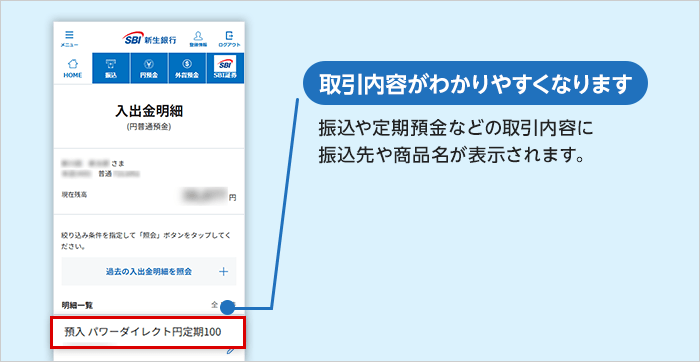Open the 外貨預金 tab
The width and height of the screenshot is (700, 362).
(187, 68)
